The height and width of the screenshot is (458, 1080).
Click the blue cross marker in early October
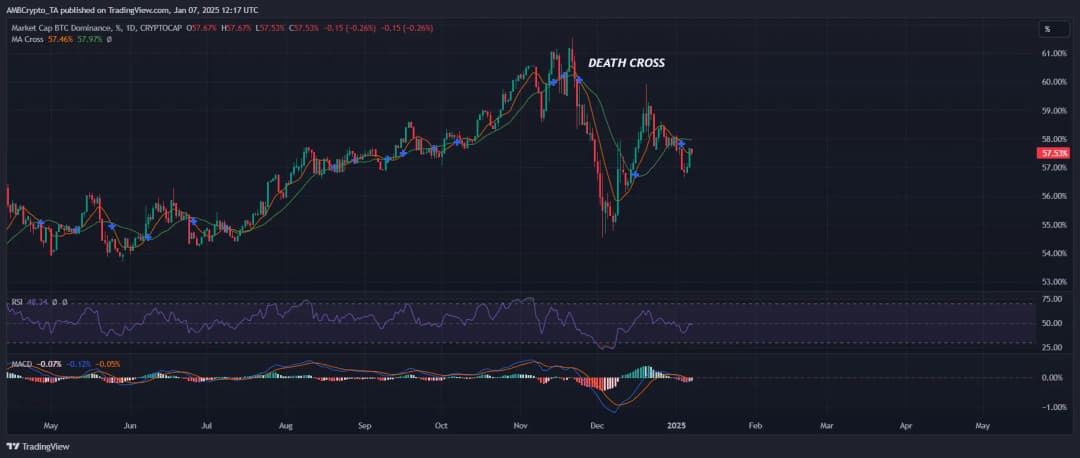click(458, 142)
